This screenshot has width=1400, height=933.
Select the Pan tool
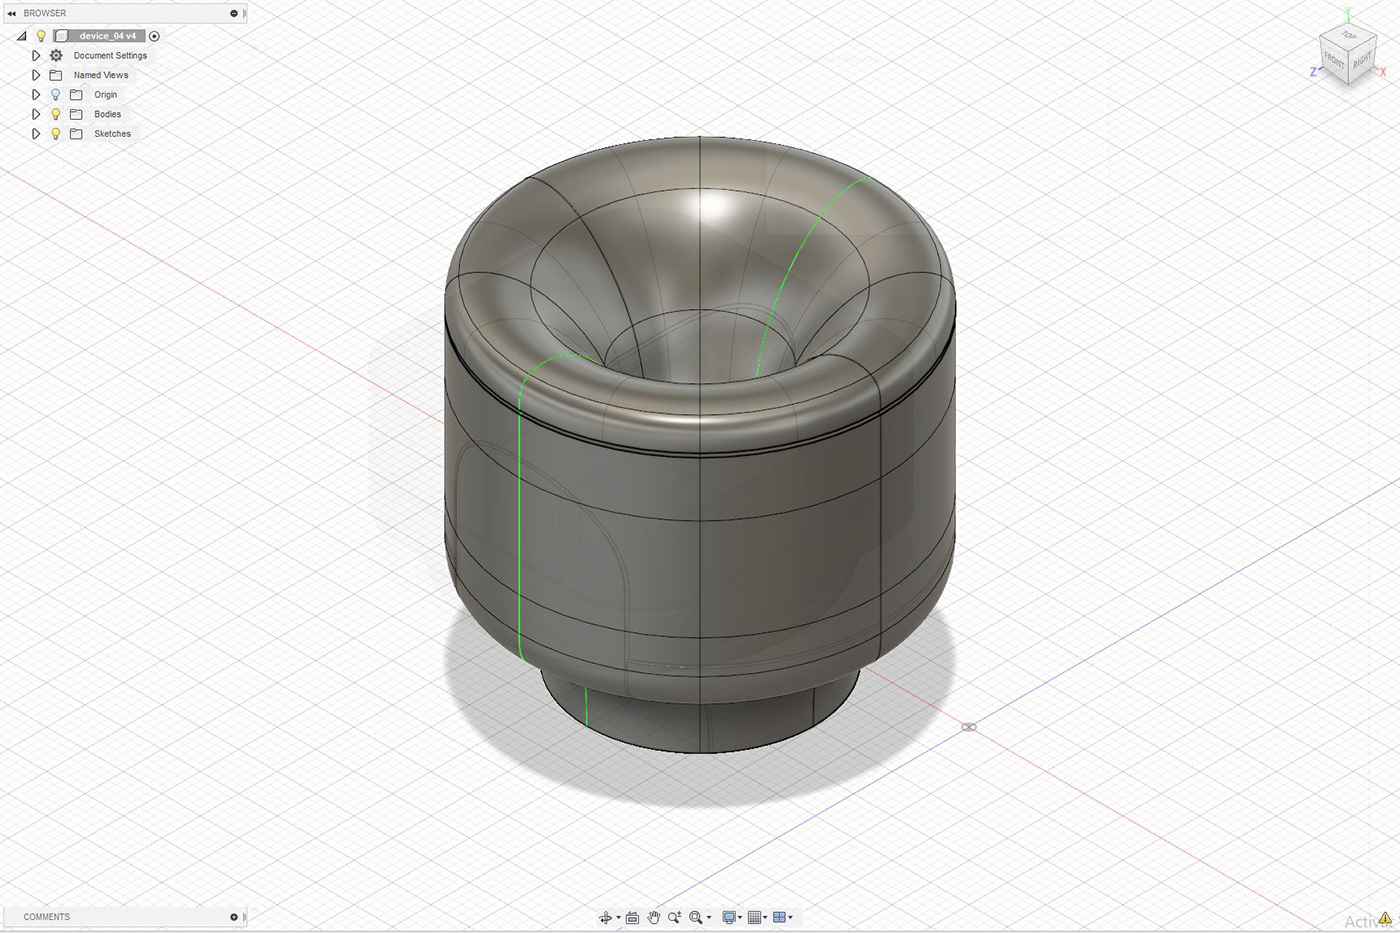click(654, 917)
